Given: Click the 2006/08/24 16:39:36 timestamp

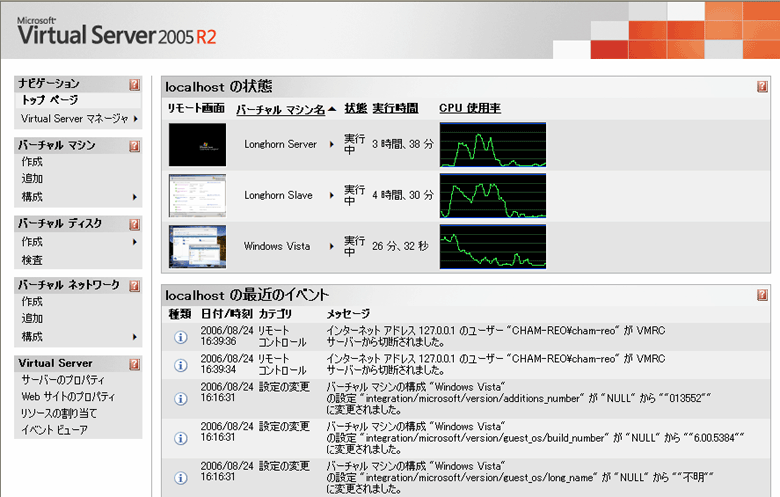Looking at the screenshot, I should 227,336.
